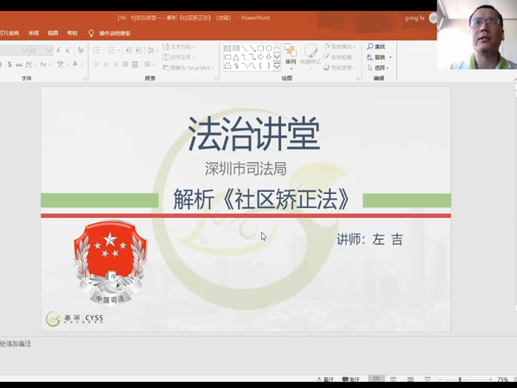Click the Find (查找) button
The width and height of the screenshot is (517, 388).
(x=376, y=47)
